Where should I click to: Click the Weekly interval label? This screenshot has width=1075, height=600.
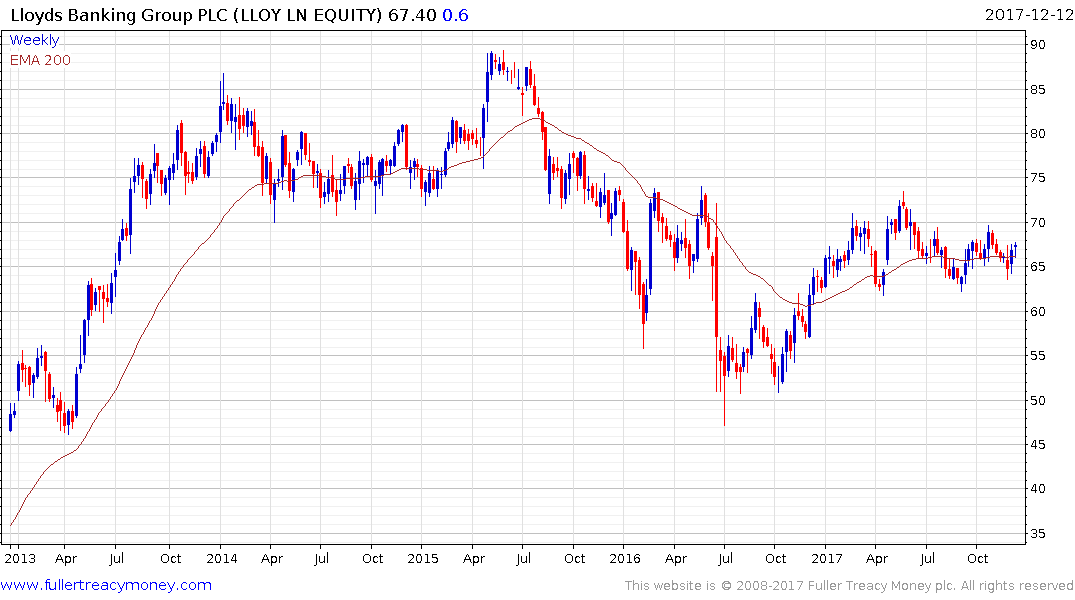tap(34, 40)
